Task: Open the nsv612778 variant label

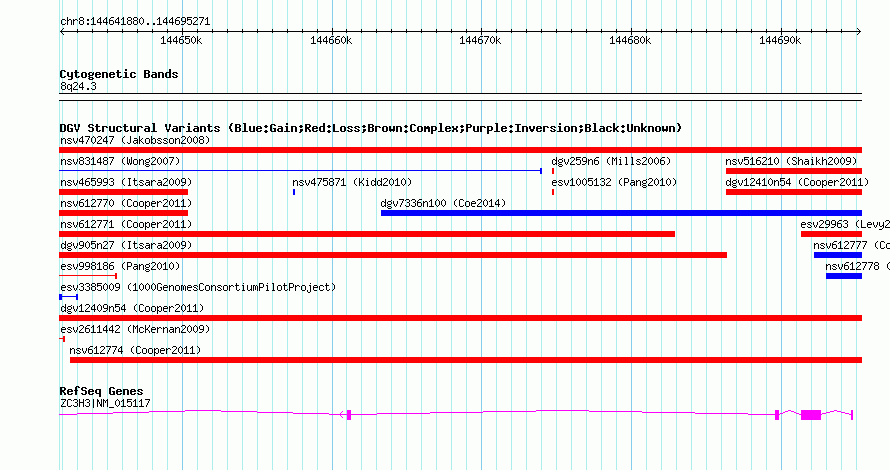Action: point(858,266)
